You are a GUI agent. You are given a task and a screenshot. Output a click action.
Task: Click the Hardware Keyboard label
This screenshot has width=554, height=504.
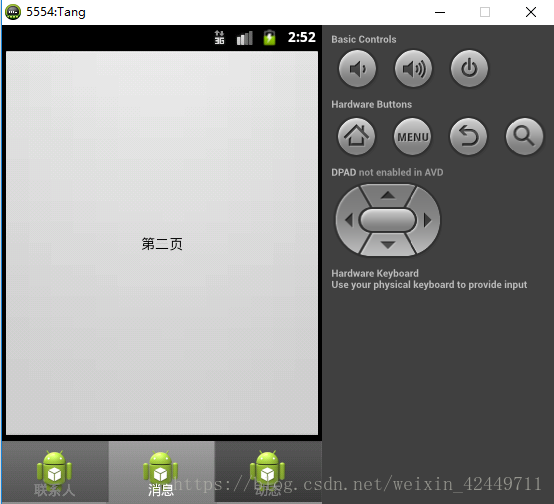pos(375,273)
